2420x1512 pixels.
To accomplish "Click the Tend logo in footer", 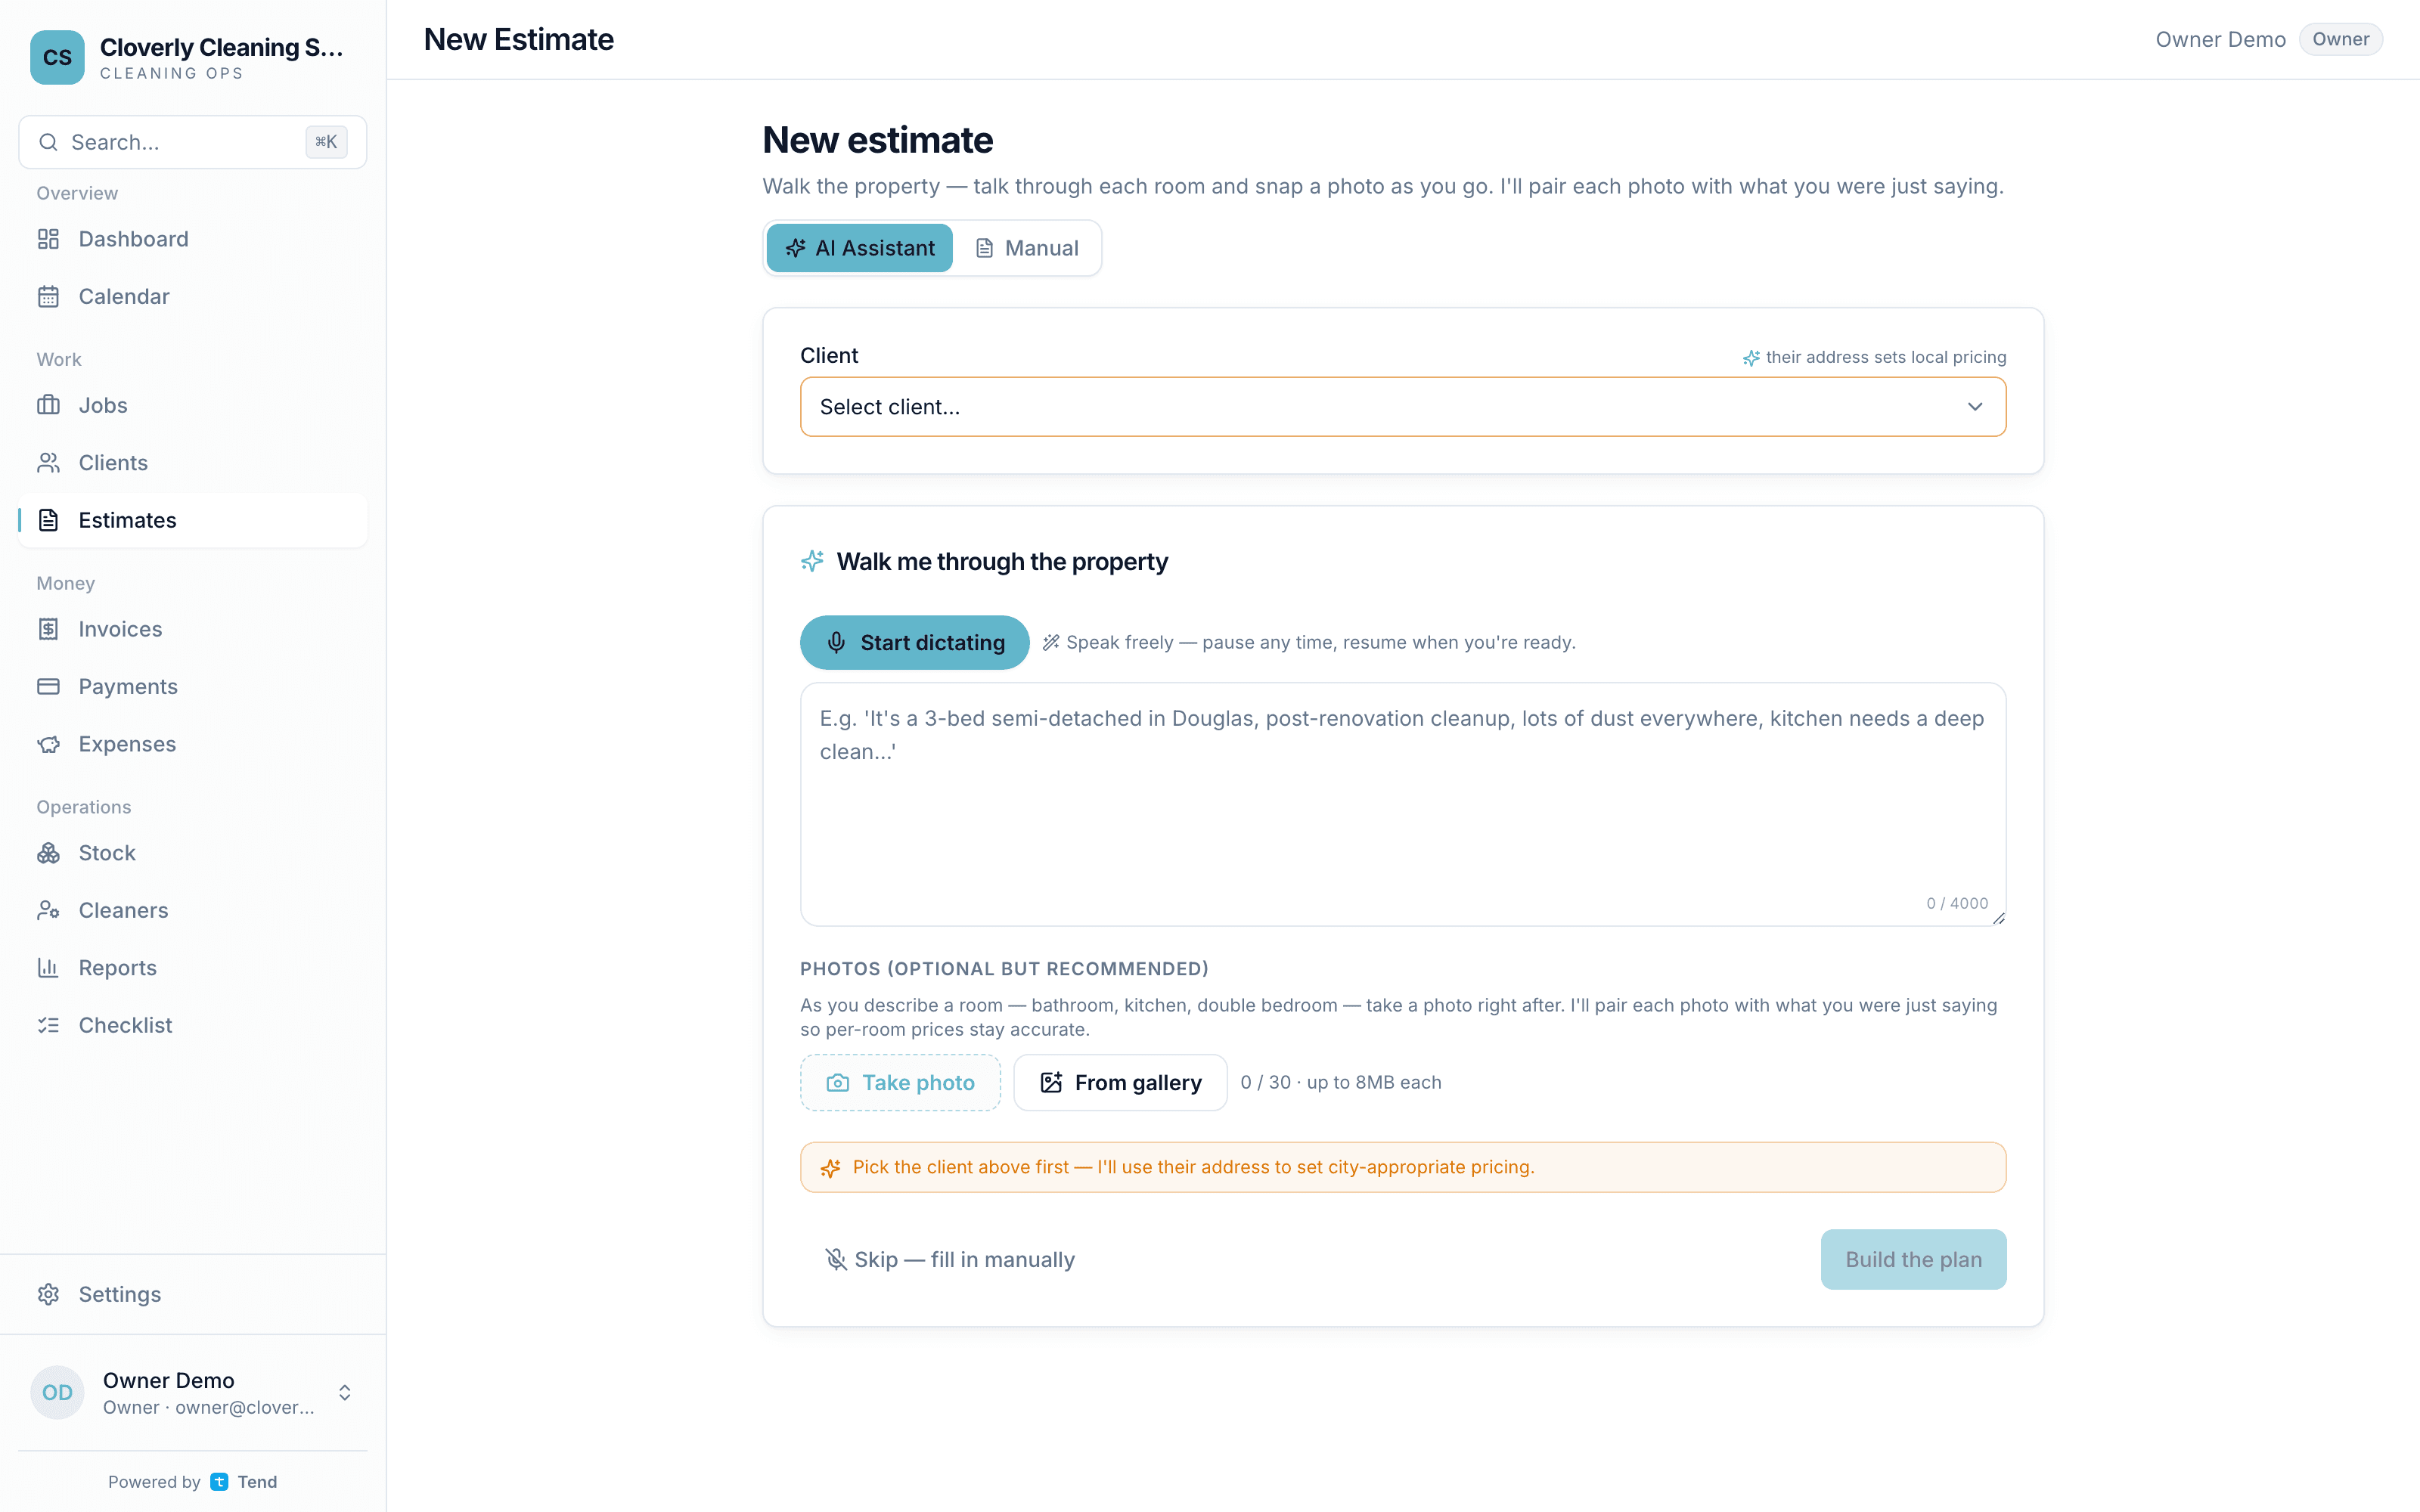I will [x=219, y=1482].
